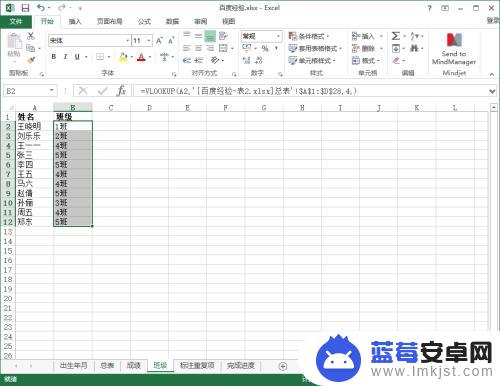This screenshot has height=386, width=500.
Task: Click the vertical scrollbar up arrow
Action: (494, 107)
